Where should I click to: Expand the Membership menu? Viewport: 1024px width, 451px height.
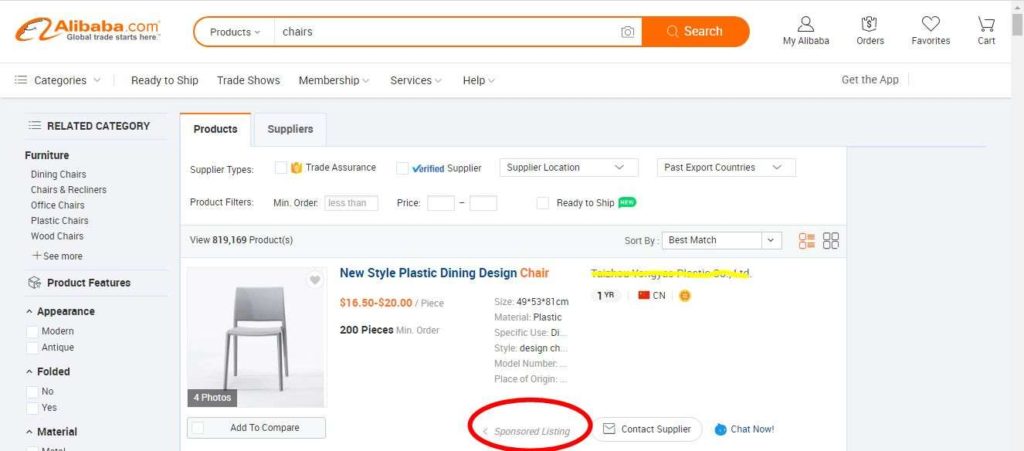334,80
